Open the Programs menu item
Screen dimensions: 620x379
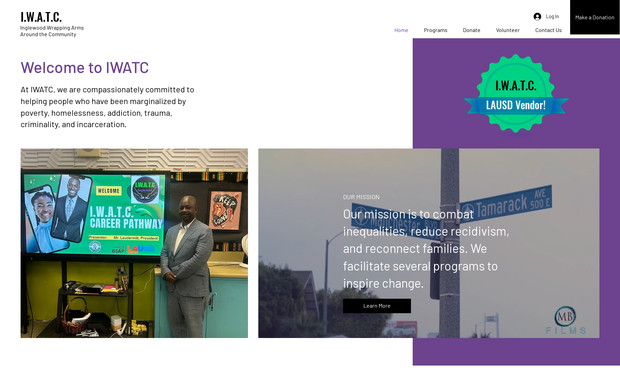point(435,30)
